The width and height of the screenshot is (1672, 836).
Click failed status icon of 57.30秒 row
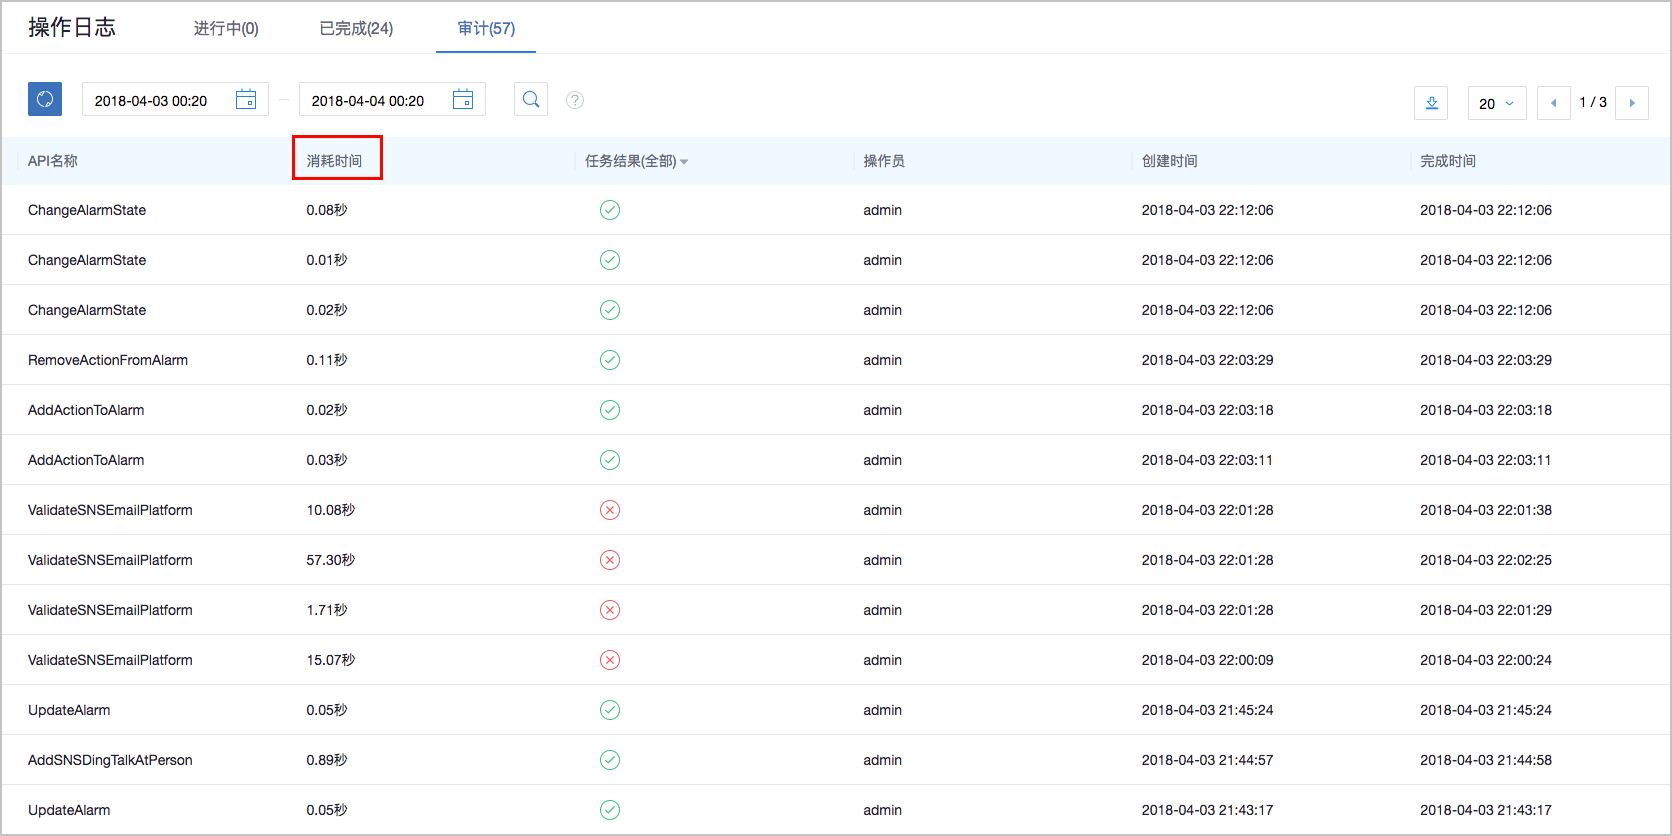point(610,560)
